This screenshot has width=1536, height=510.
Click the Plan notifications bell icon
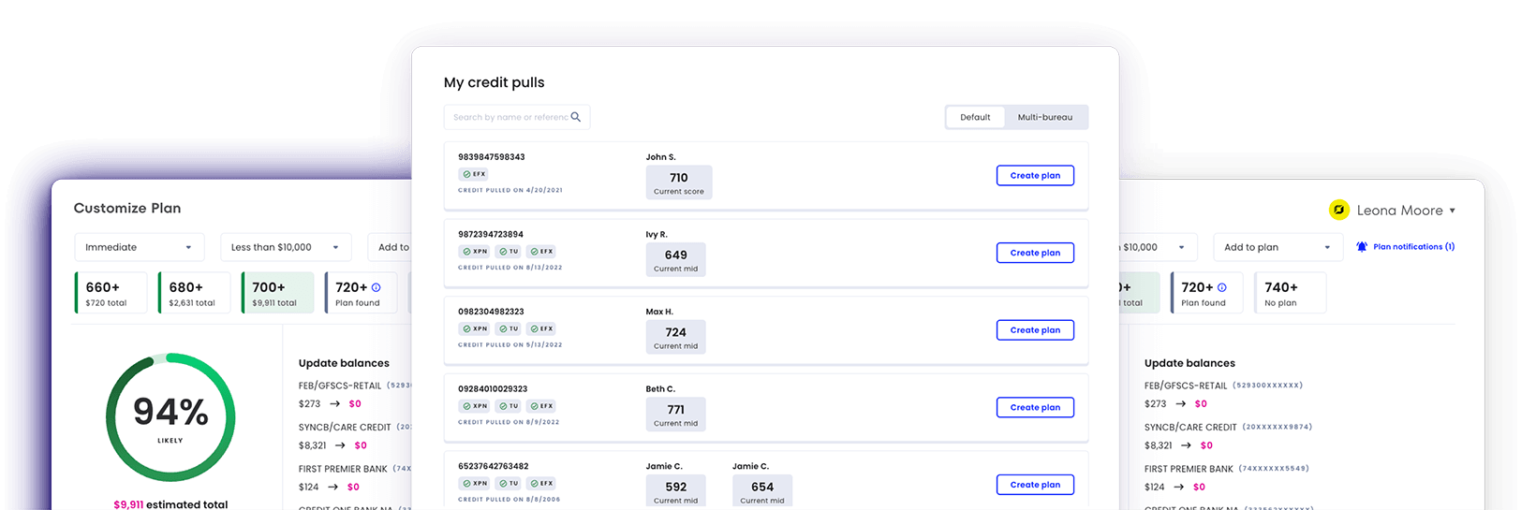[1361, 246]
